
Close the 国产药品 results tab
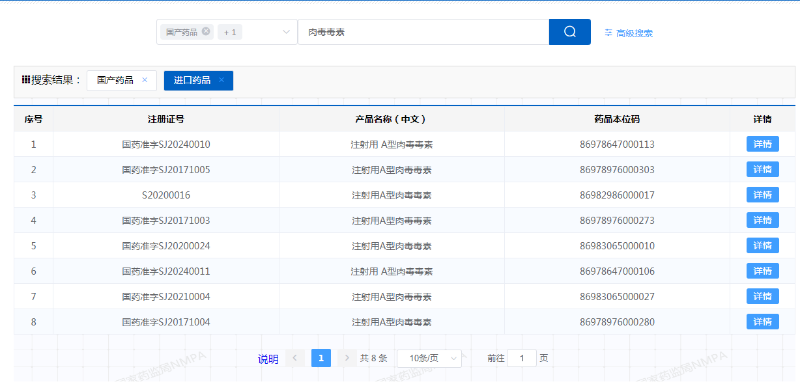[144, 80]
